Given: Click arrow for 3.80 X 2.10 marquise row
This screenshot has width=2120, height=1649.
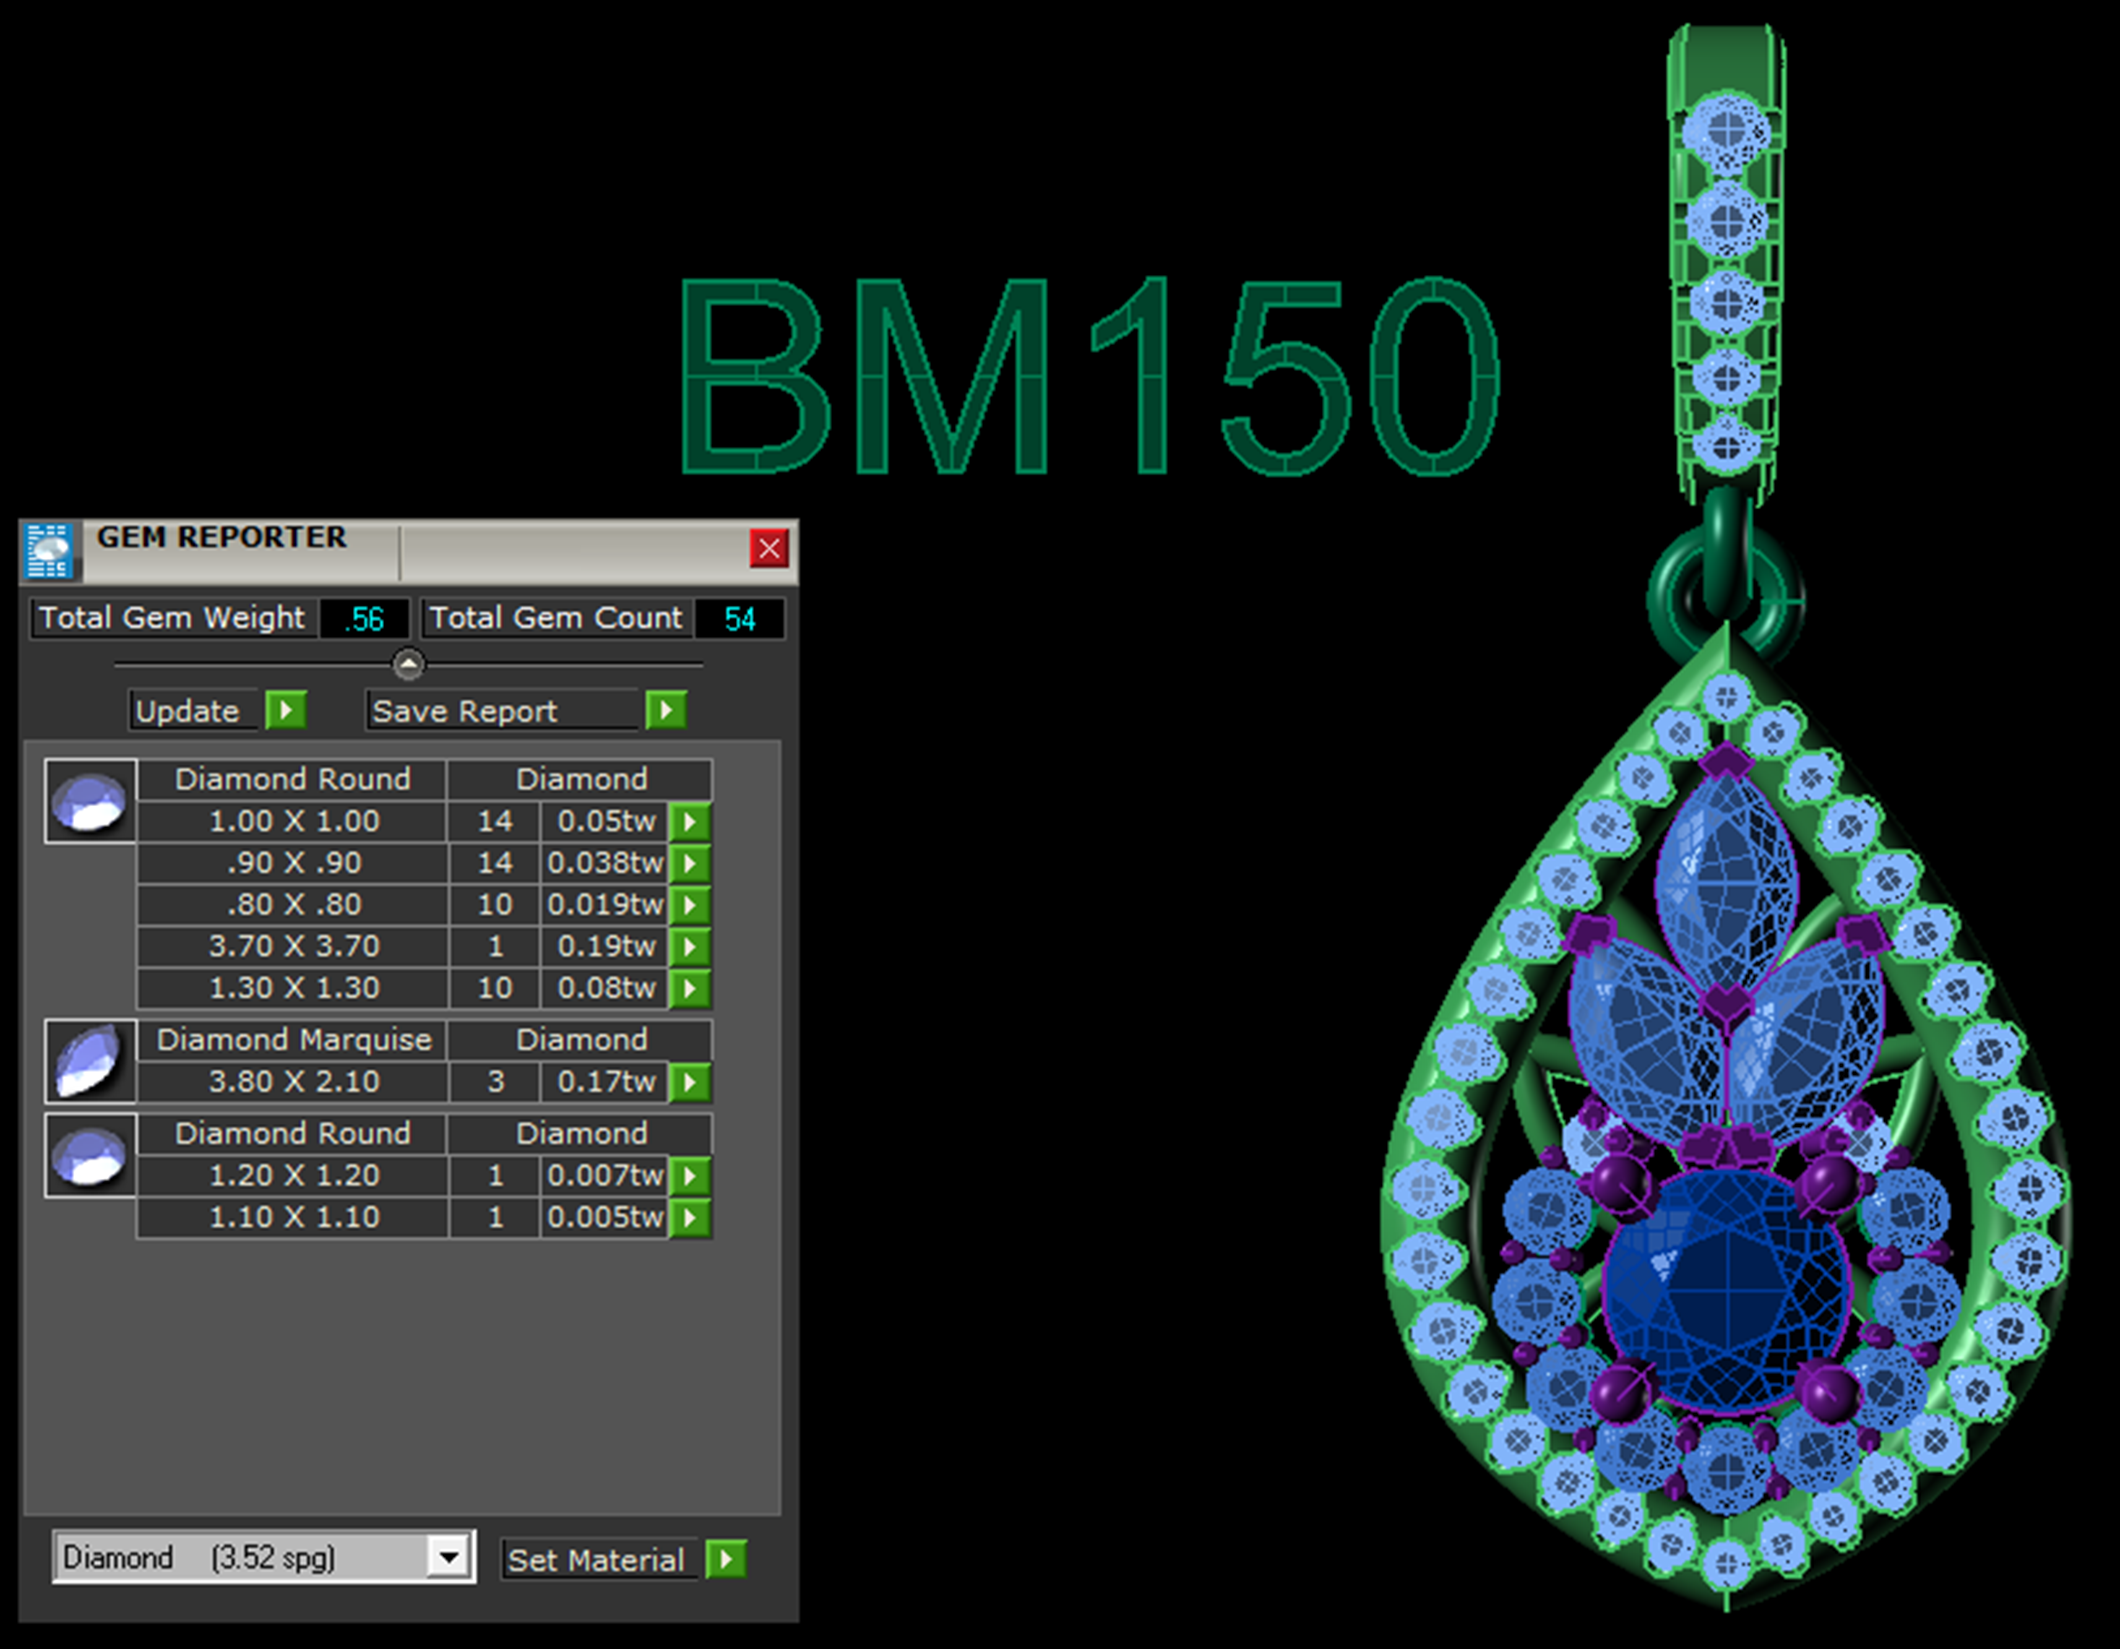Looking at the screenshot, I should coord(690,1082).
